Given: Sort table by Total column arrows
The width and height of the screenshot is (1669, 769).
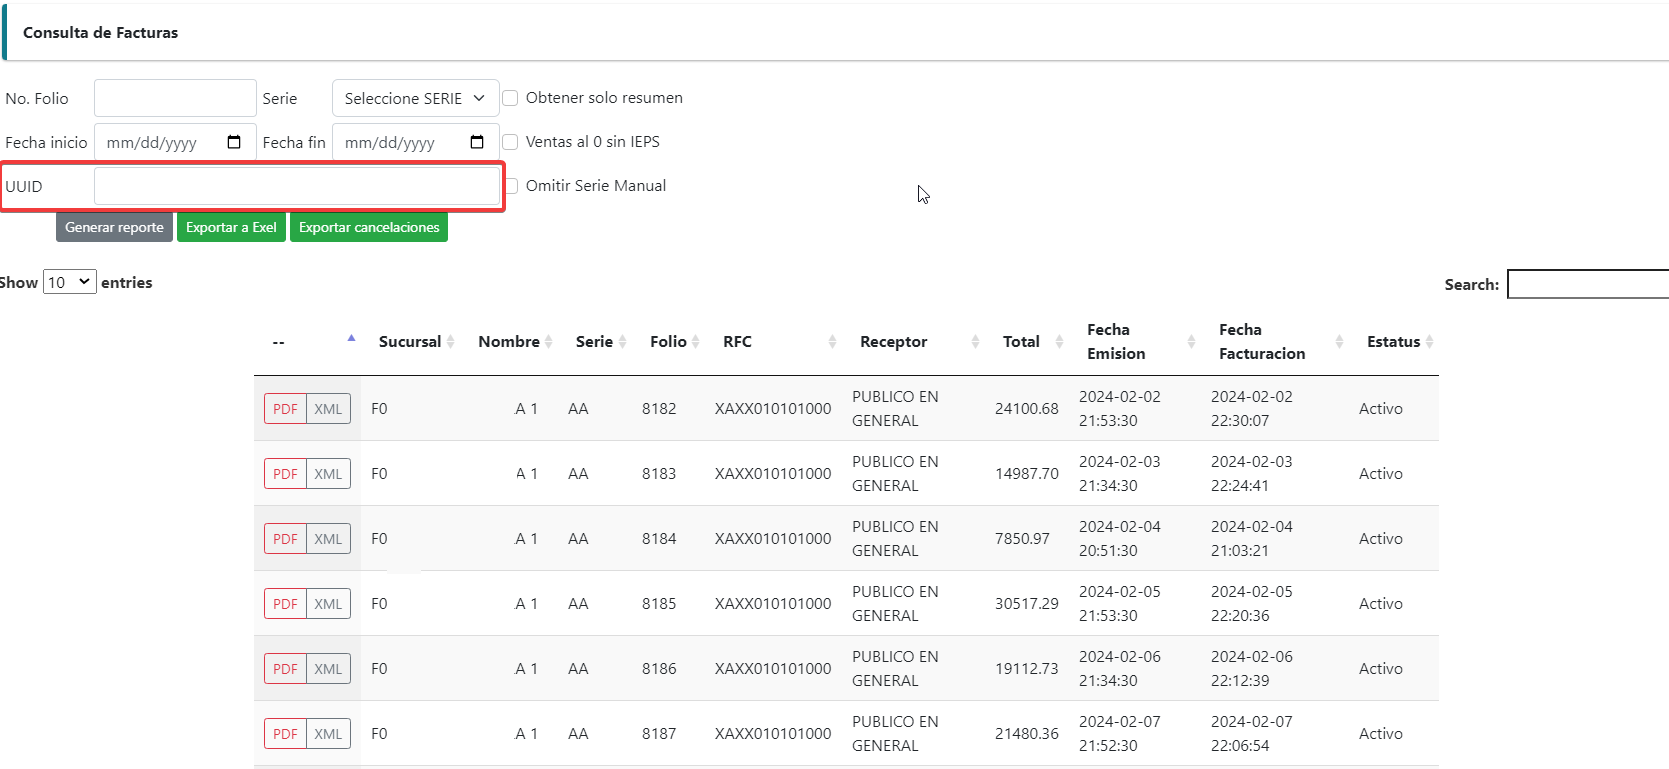Looking at the screenshot, I should click(1059, 342).
